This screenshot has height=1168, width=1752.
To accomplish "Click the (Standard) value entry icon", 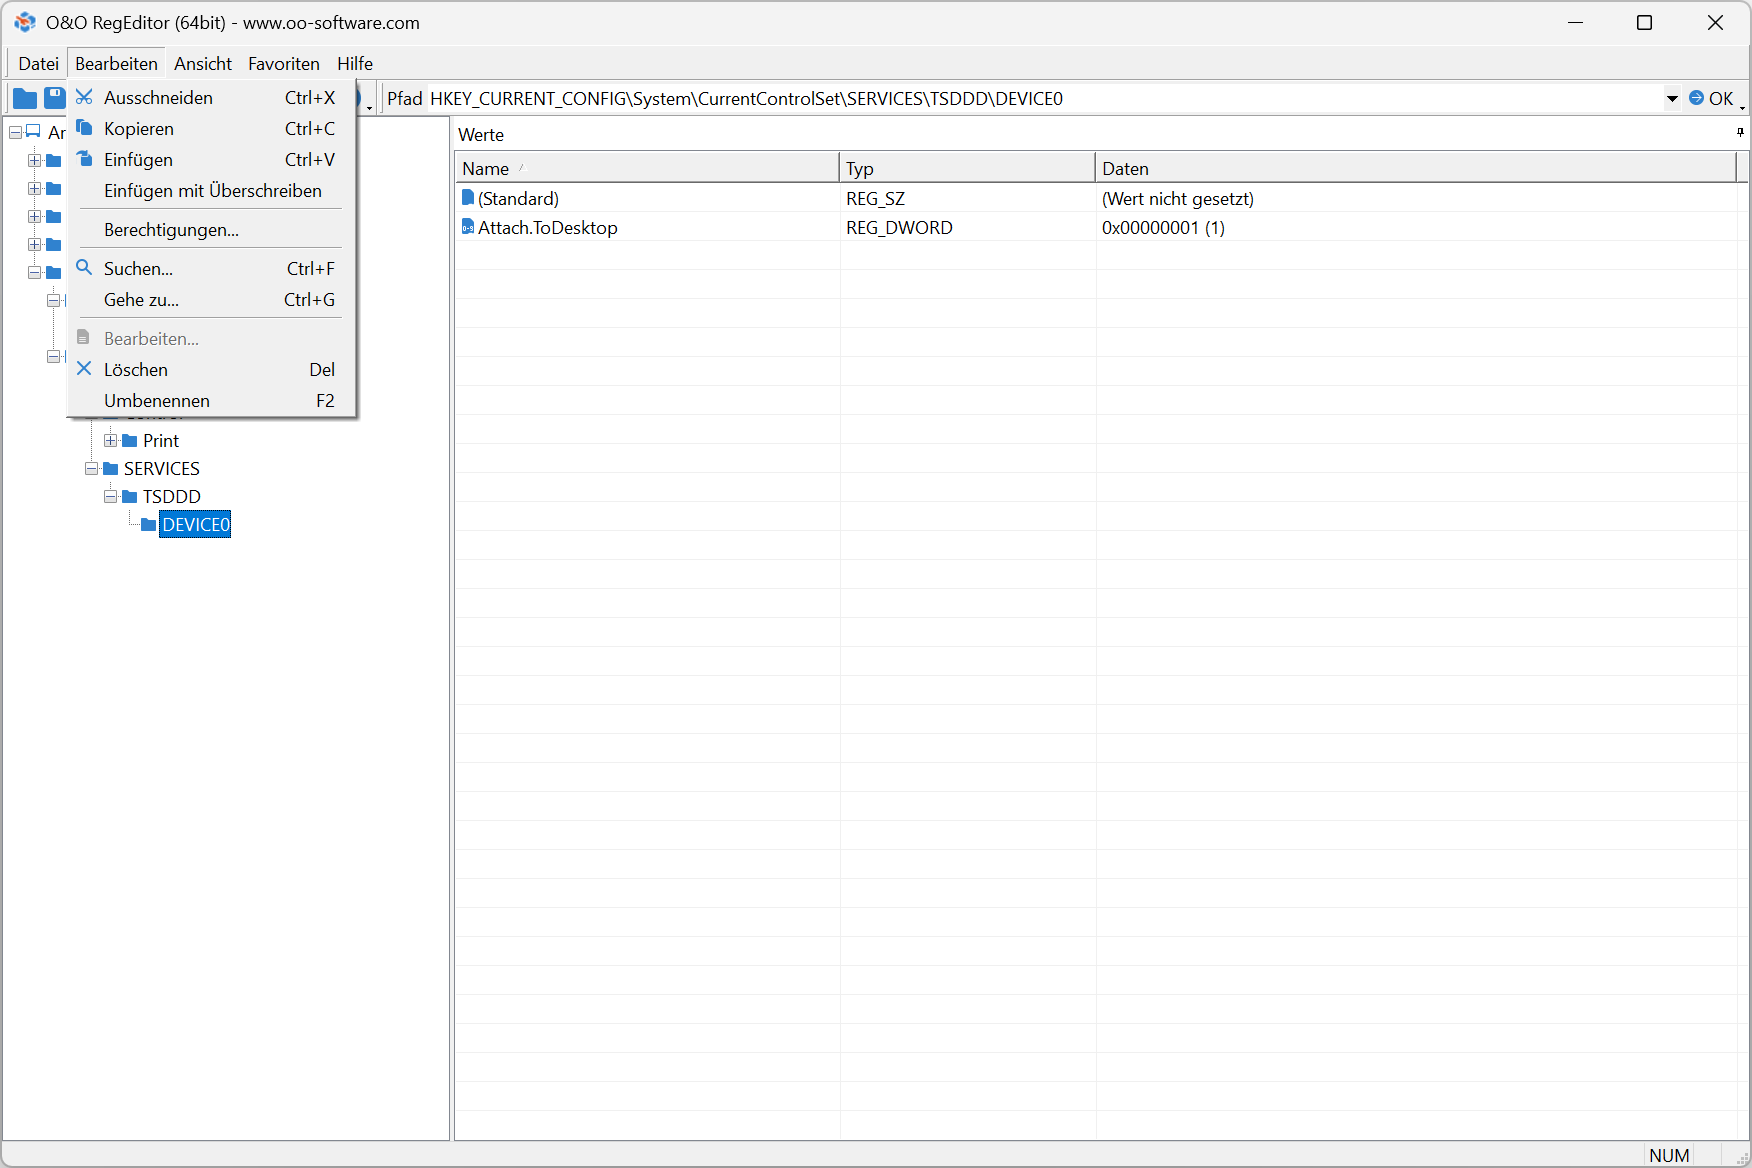I will pos(467,199).
